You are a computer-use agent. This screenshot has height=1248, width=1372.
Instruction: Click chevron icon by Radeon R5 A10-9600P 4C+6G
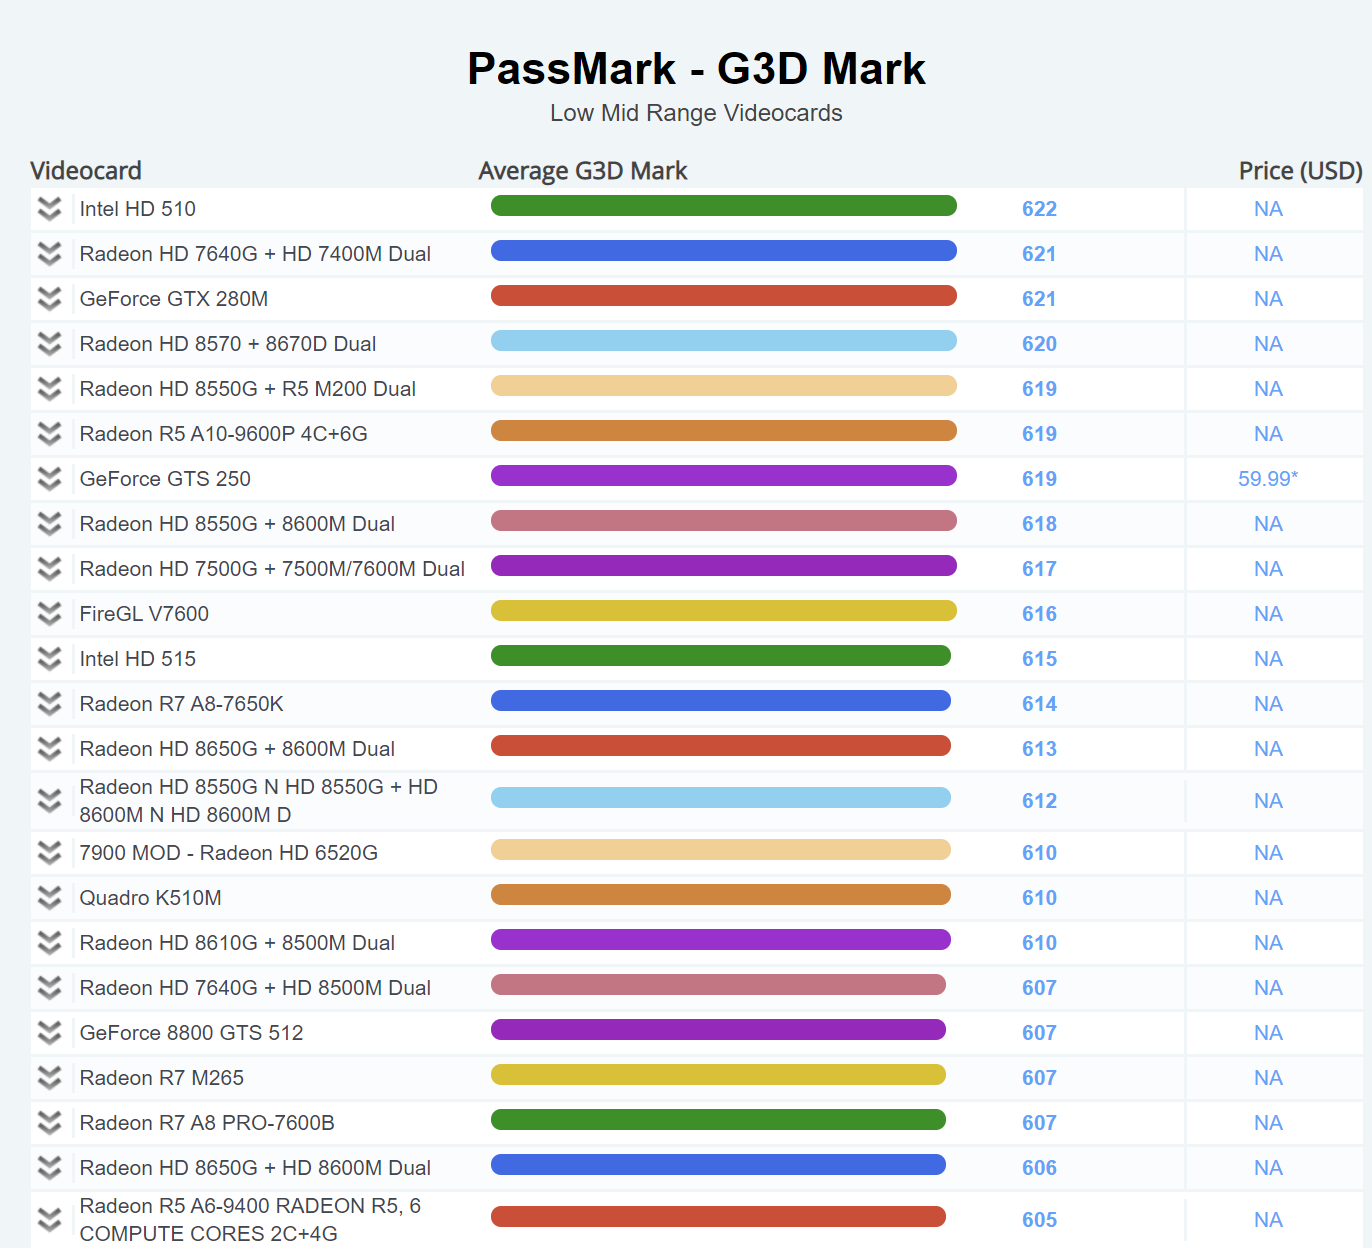pos(49,434)
